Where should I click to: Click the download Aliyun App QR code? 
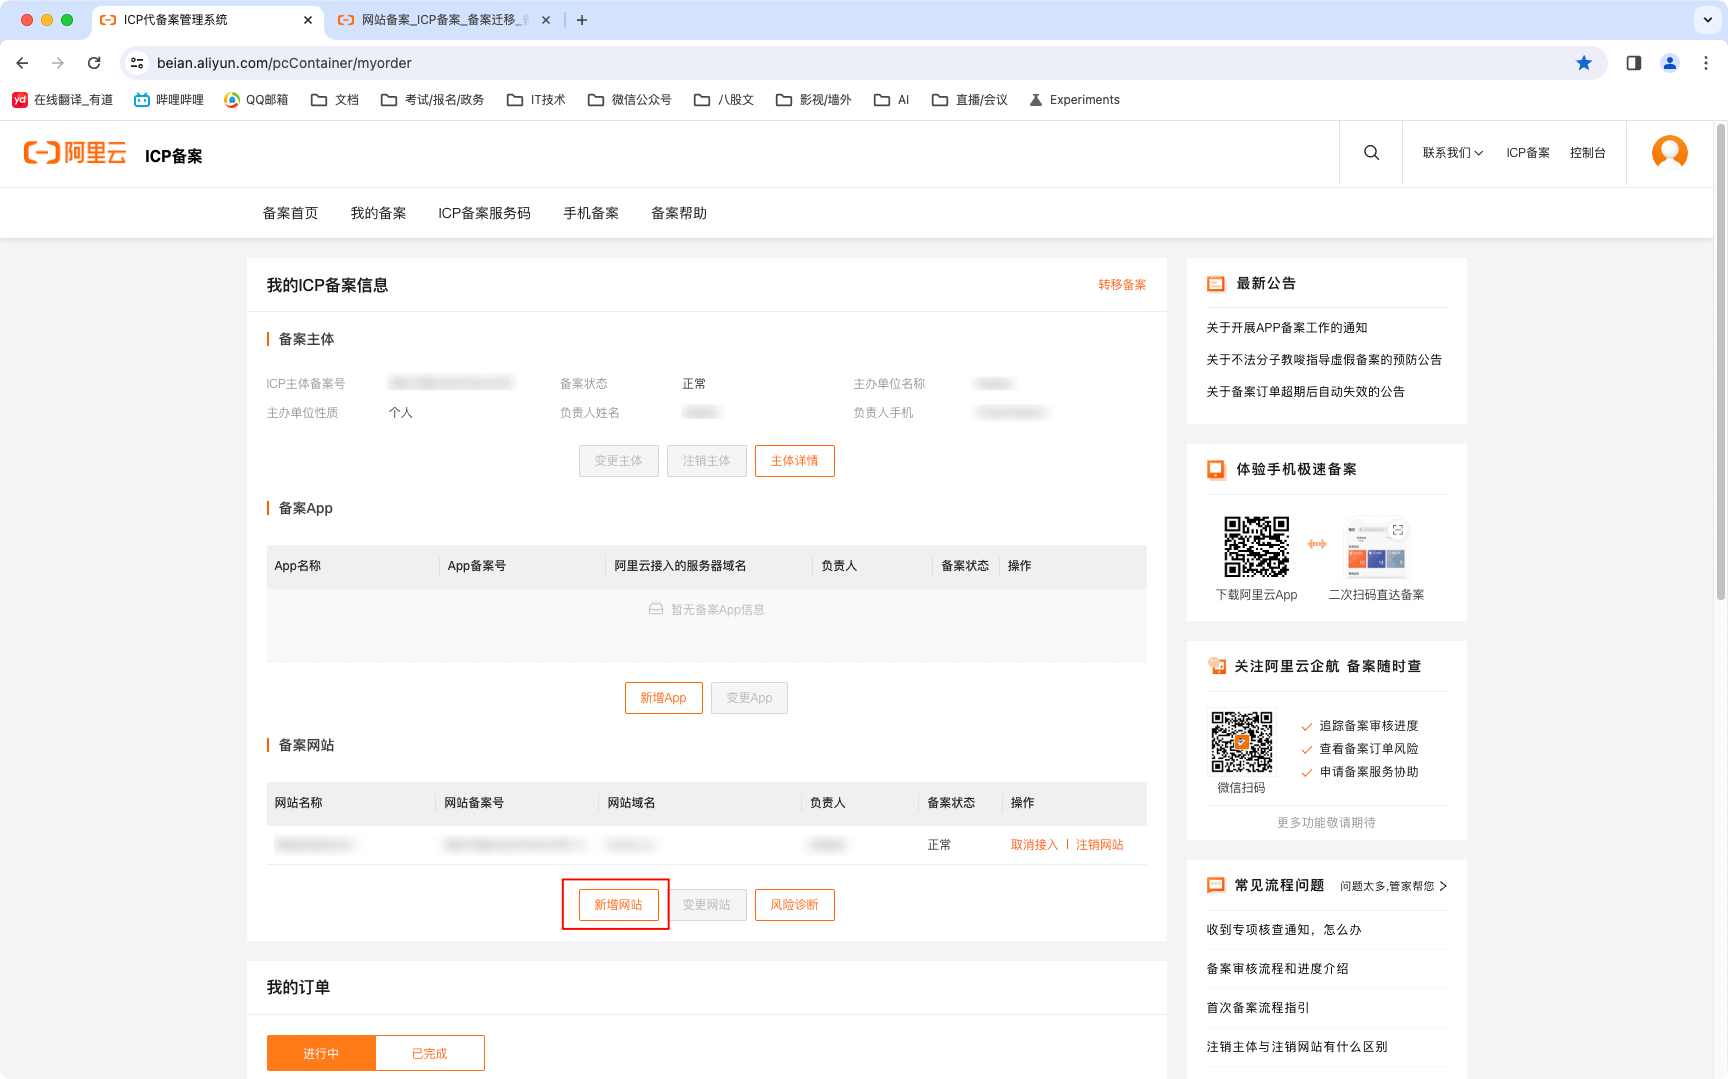click(x=1256, y=547)
